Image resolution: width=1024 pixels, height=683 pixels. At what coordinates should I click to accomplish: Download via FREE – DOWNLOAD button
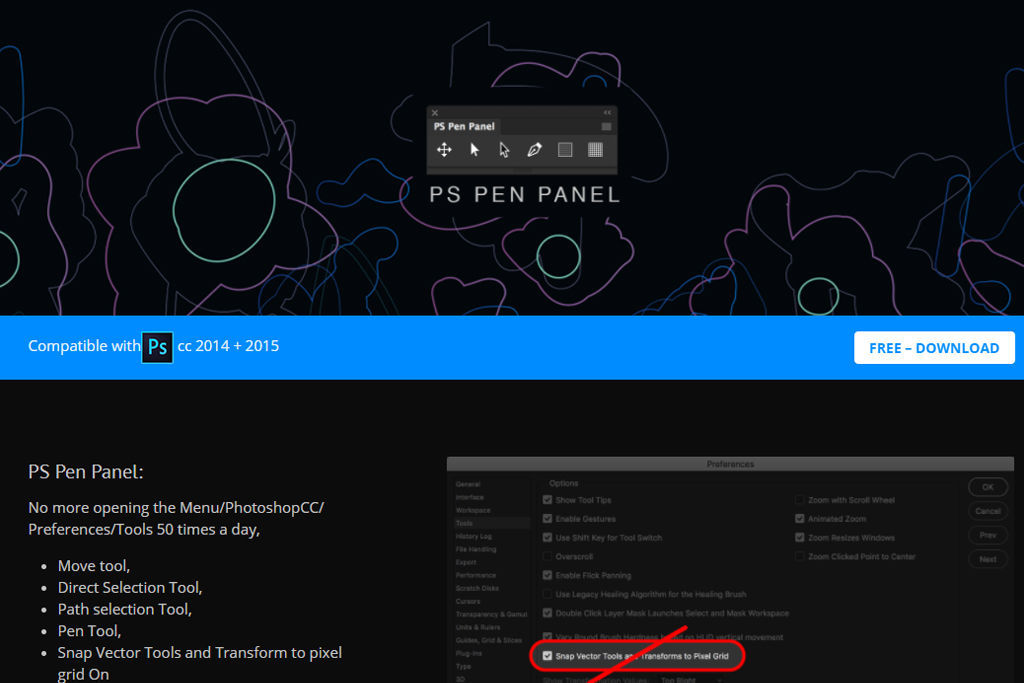point(934,347)
